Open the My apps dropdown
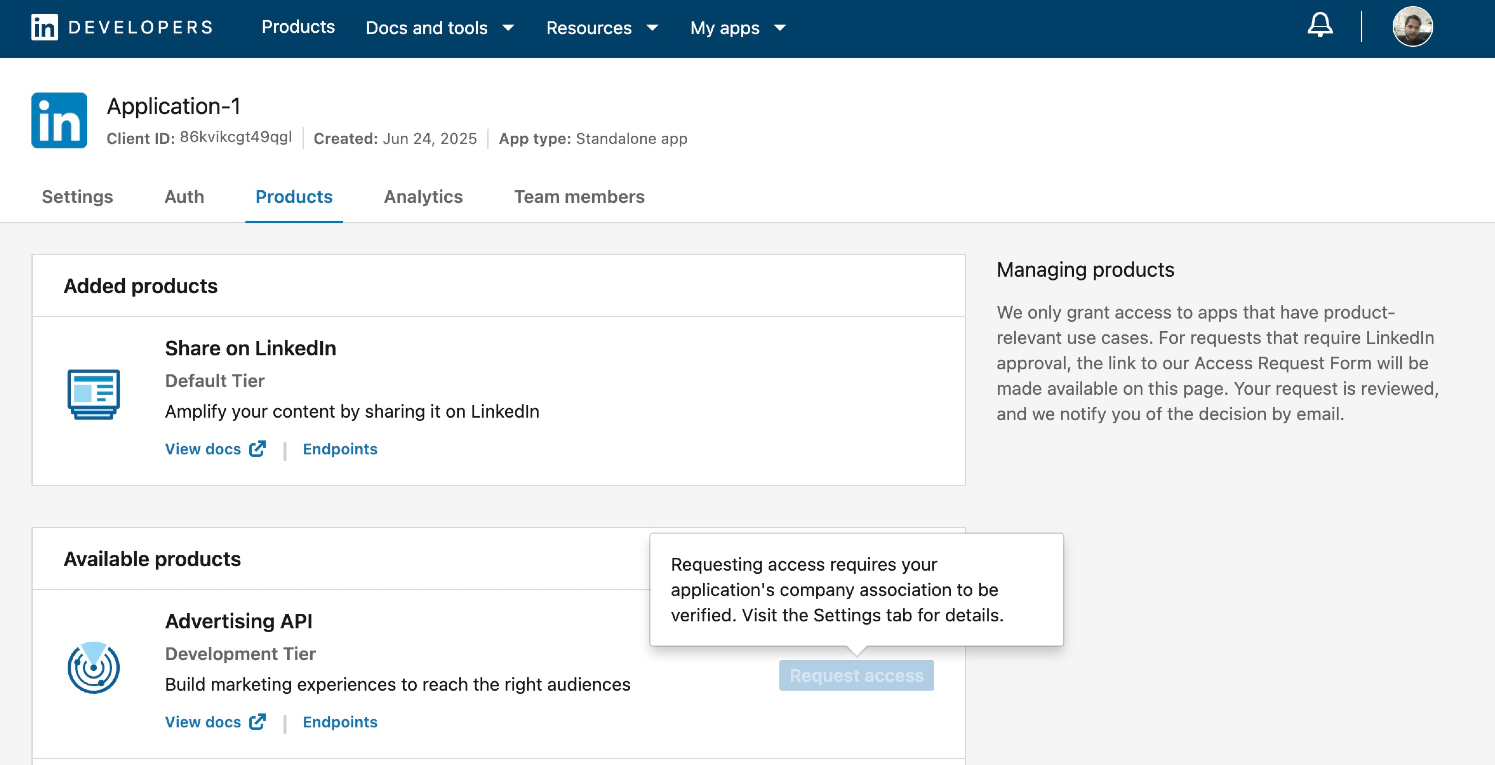1495x765 pixels. (738, 28)
